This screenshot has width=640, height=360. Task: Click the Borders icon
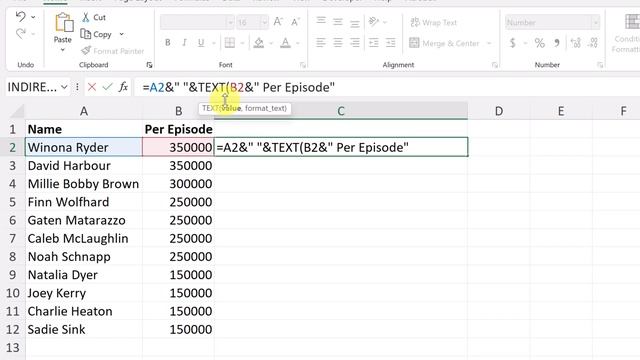click(230, 42)
